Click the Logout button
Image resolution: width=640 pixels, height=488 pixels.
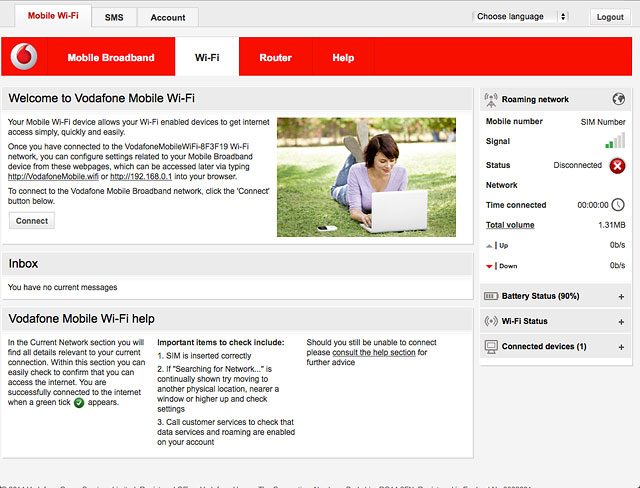(x=608, y=17)
